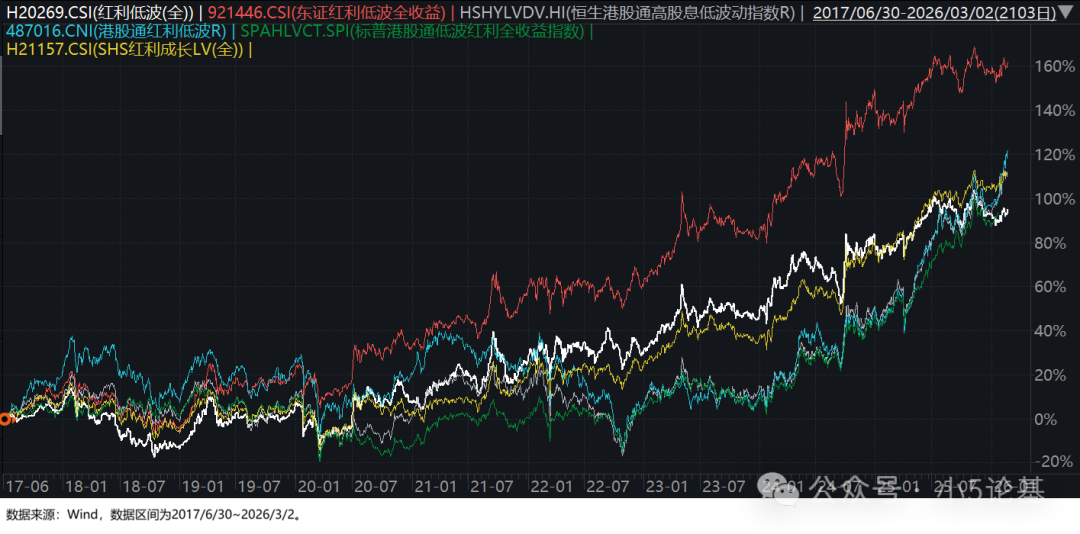Click the 数据来源 Wind source caption
The height and width of the screenshot is (534, 1080).
coord(152,515)
